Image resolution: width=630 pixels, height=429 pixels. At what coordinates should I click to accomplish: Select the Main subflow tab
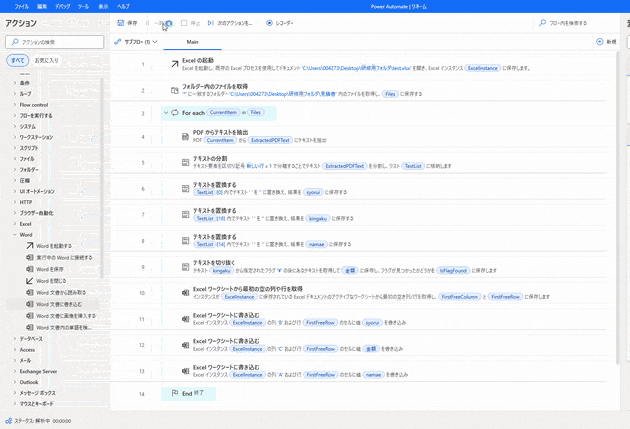192,42
